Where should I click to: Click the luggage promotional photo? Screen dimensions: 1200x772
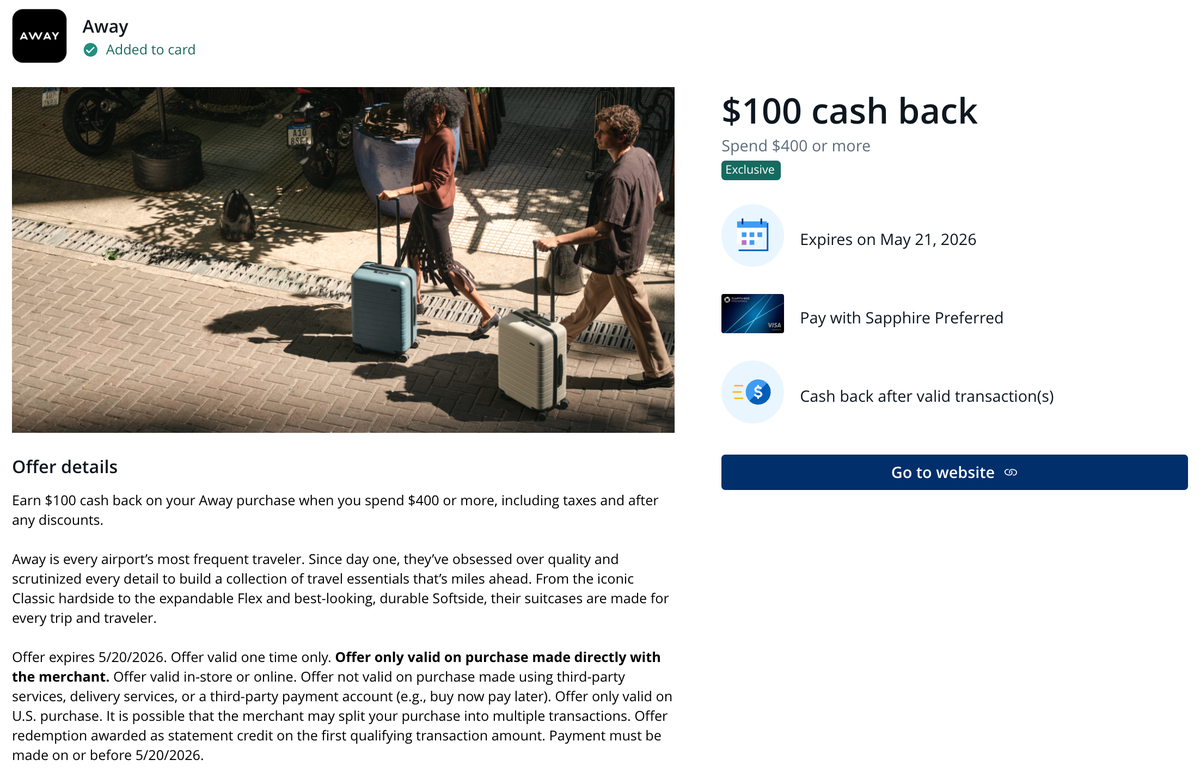342,259
